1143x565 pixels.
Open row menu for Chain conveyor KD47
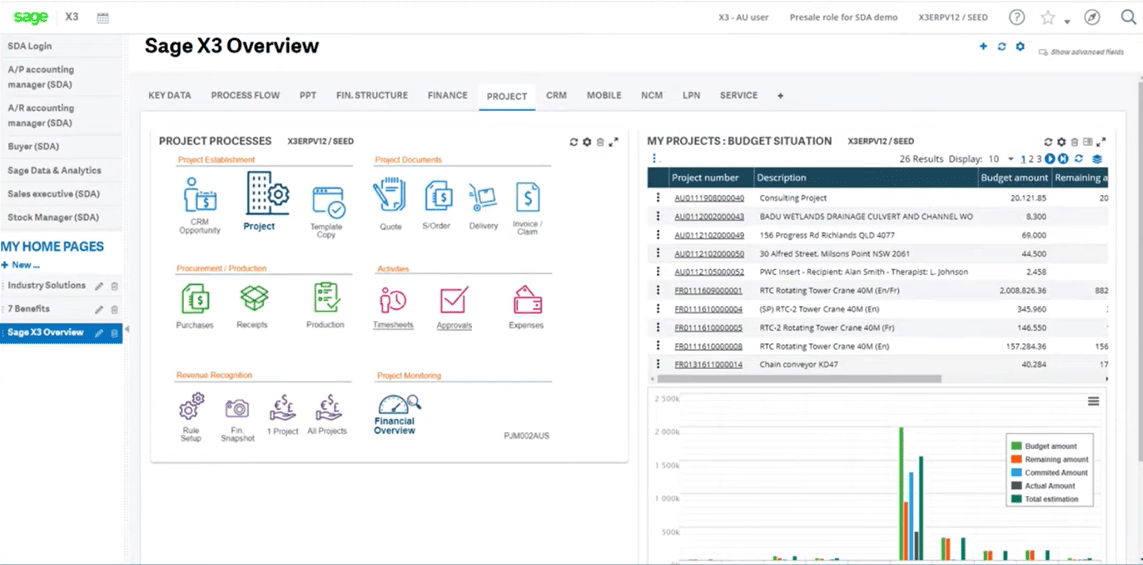click(x=658, y=364)
